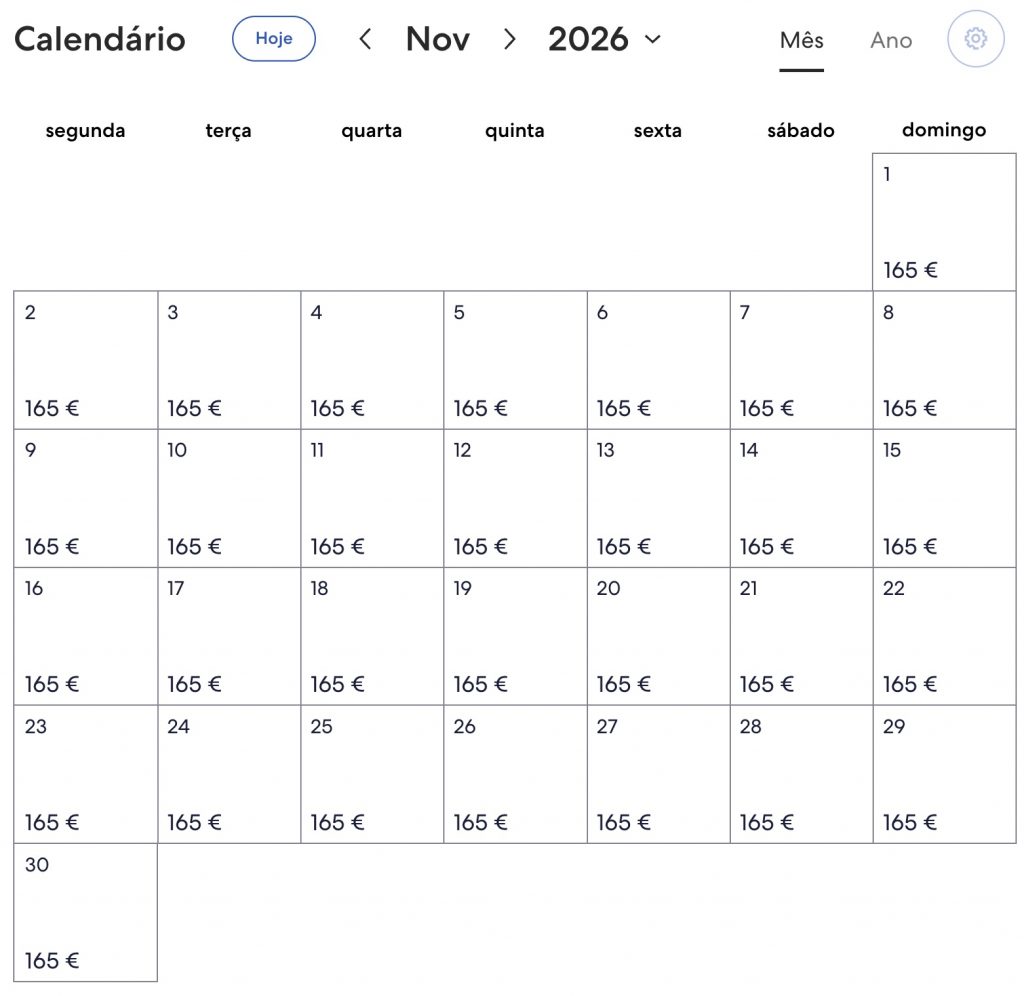Advance to next month arrow
Screen dimensions: 1024x996
pos(509,39)
